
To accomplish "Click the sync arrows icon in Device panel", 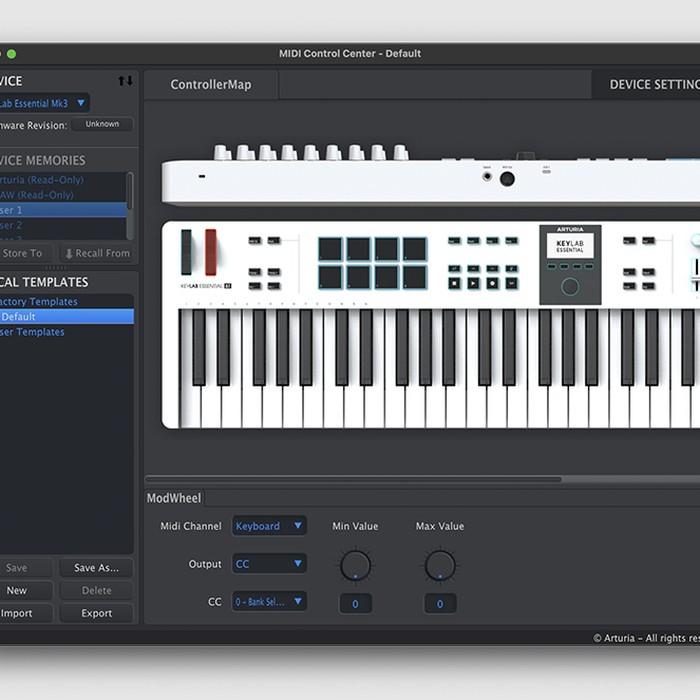I will click(x=125, y=81).
